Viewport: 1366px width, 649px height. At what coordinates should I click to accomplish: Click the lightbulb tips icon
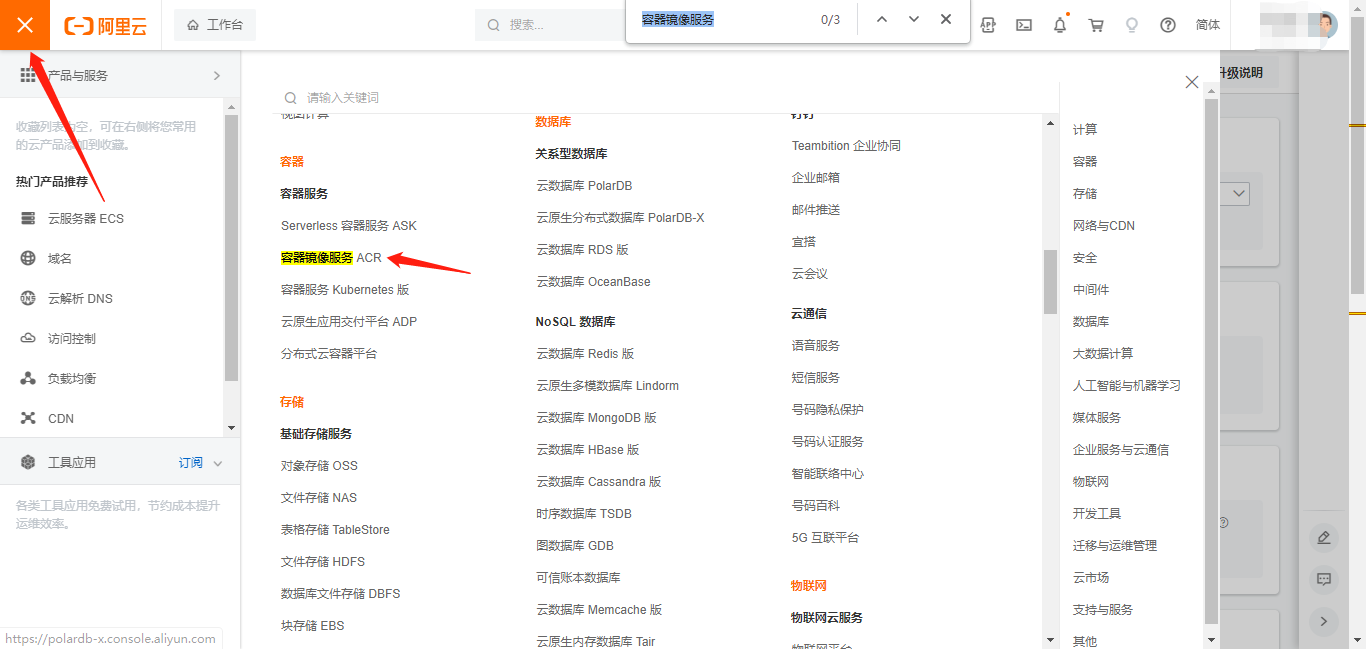(x=1132, y=25)
